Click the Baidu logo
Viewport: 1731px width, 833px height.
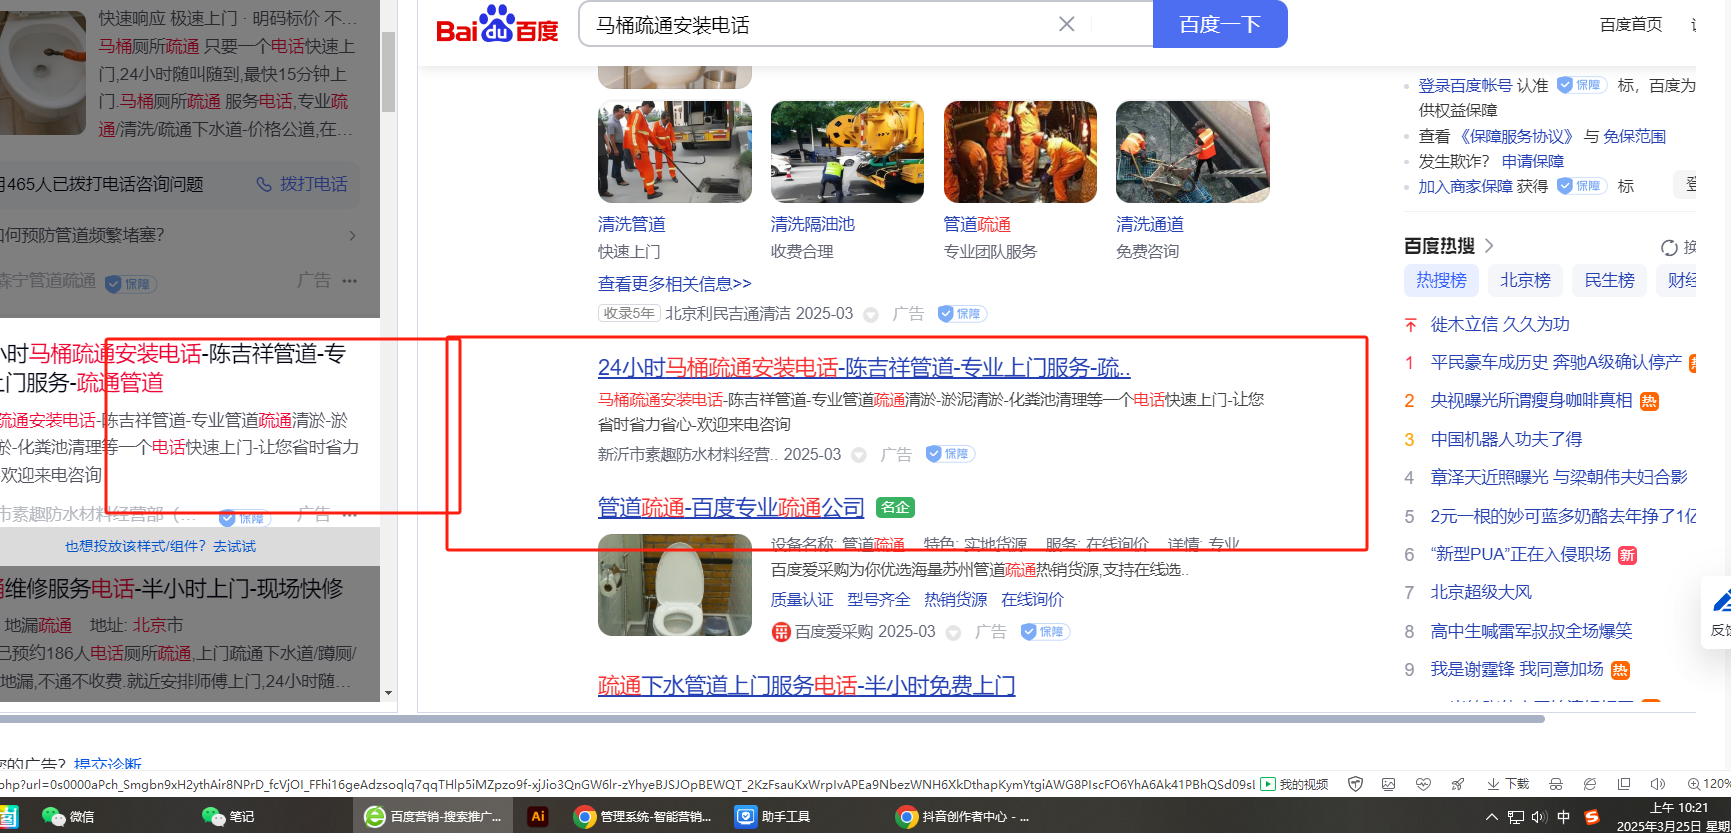point(497,25)
